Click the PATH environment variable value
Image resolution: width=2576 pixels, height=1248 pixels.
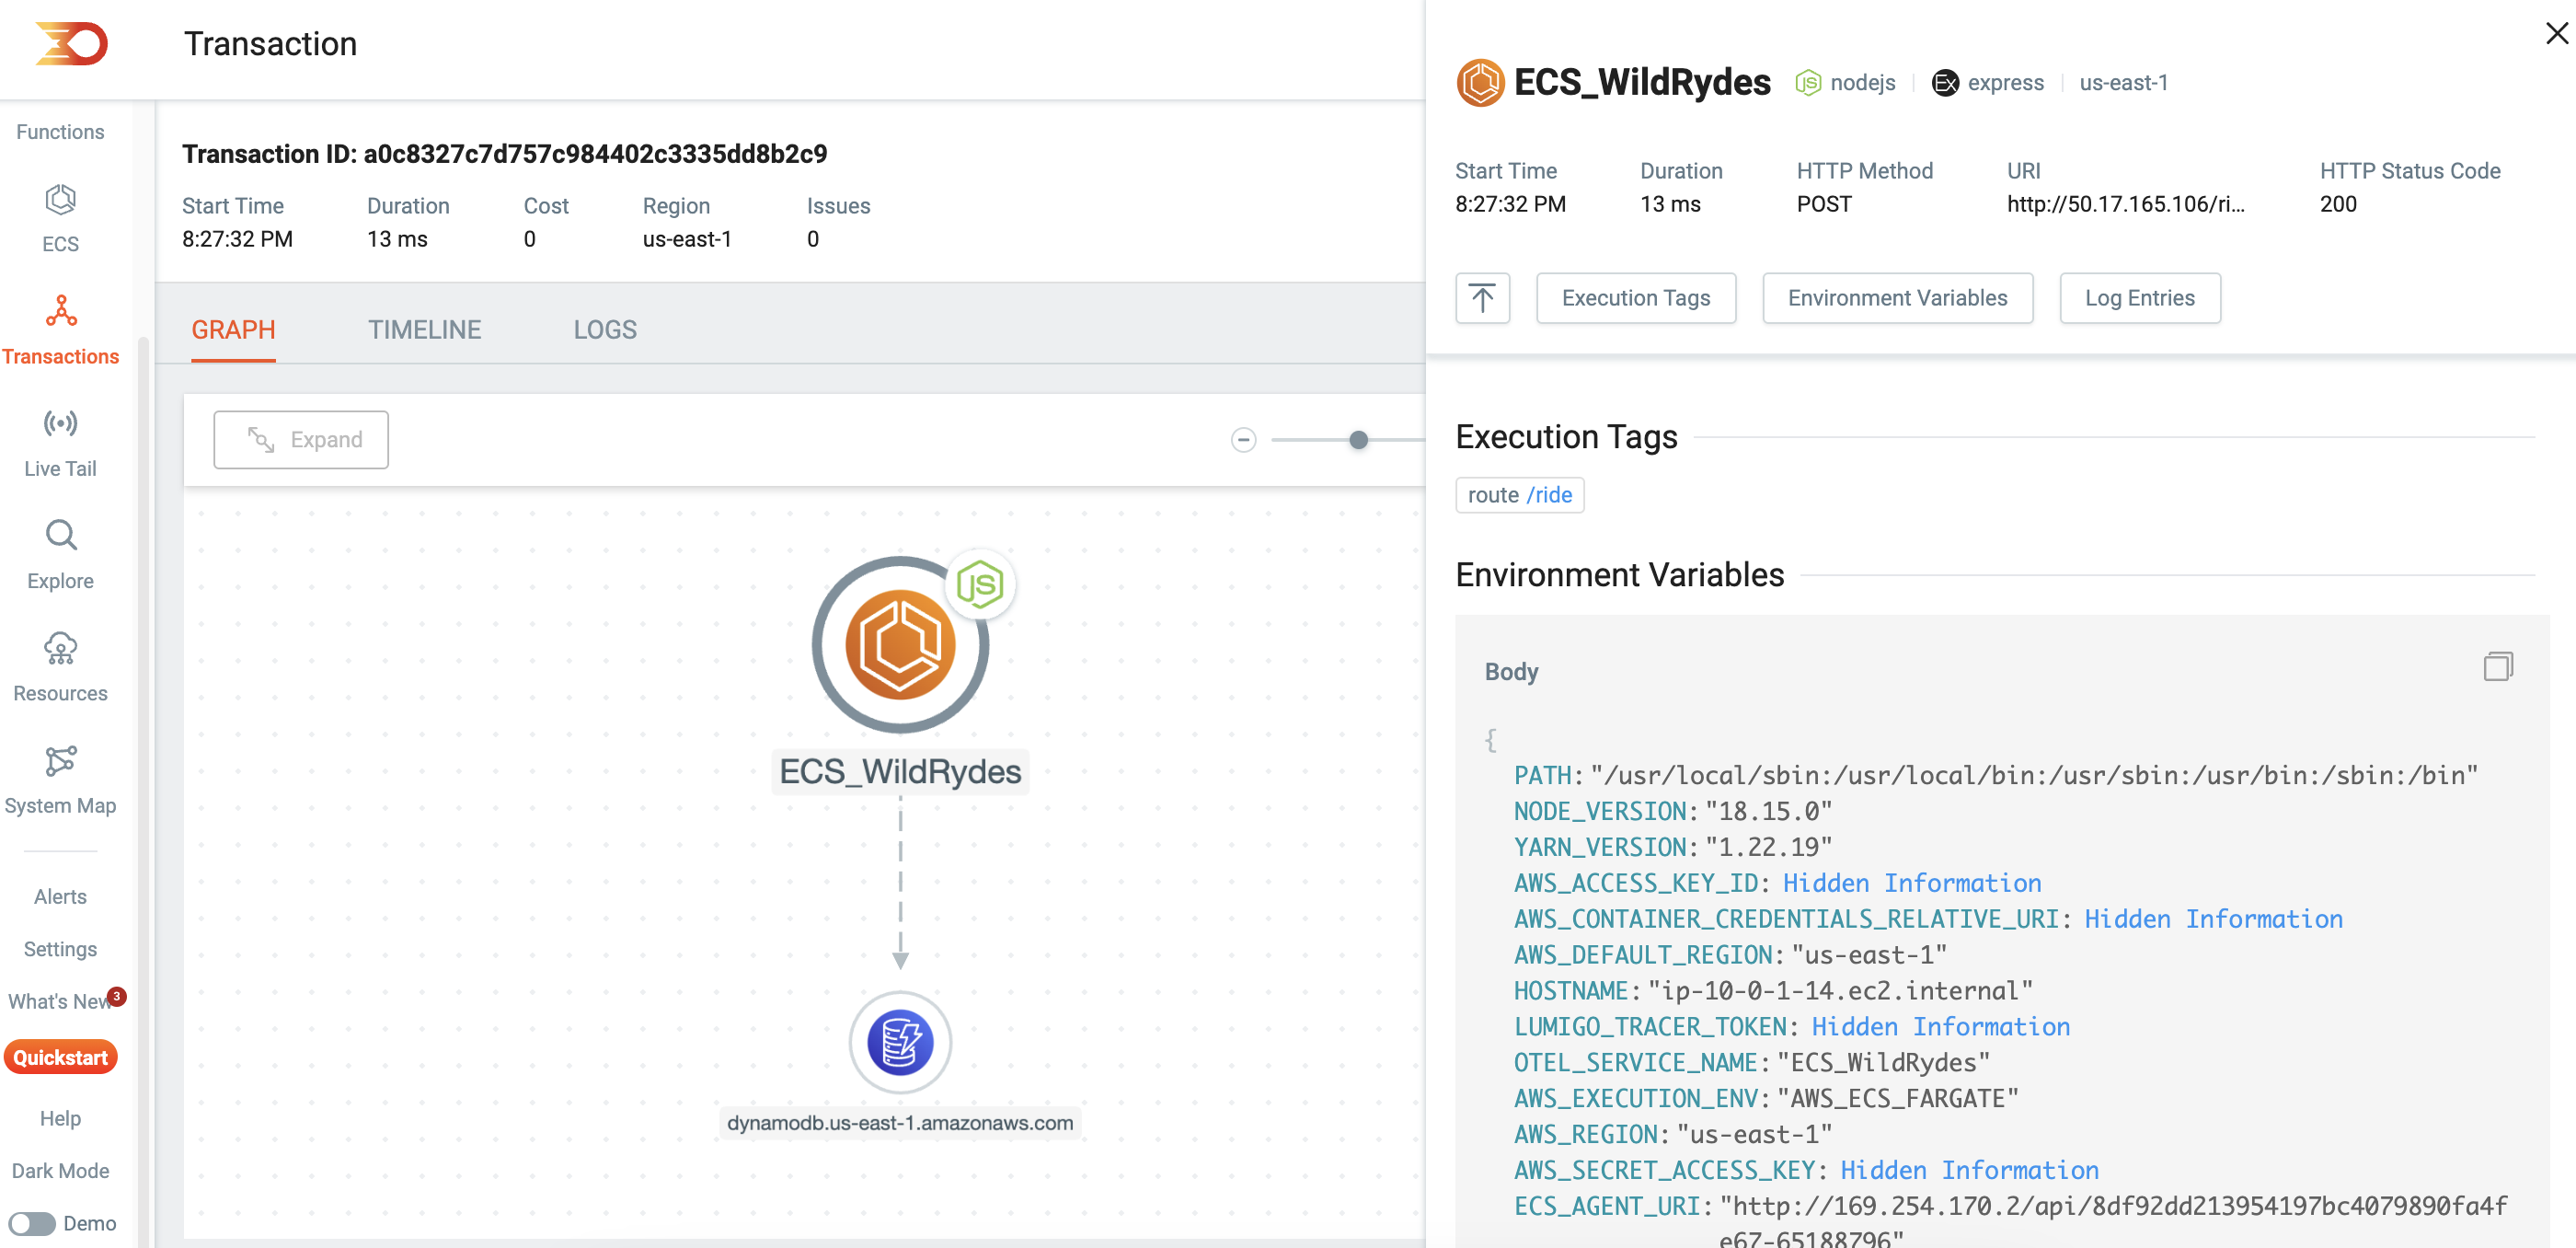(2034, 775)
